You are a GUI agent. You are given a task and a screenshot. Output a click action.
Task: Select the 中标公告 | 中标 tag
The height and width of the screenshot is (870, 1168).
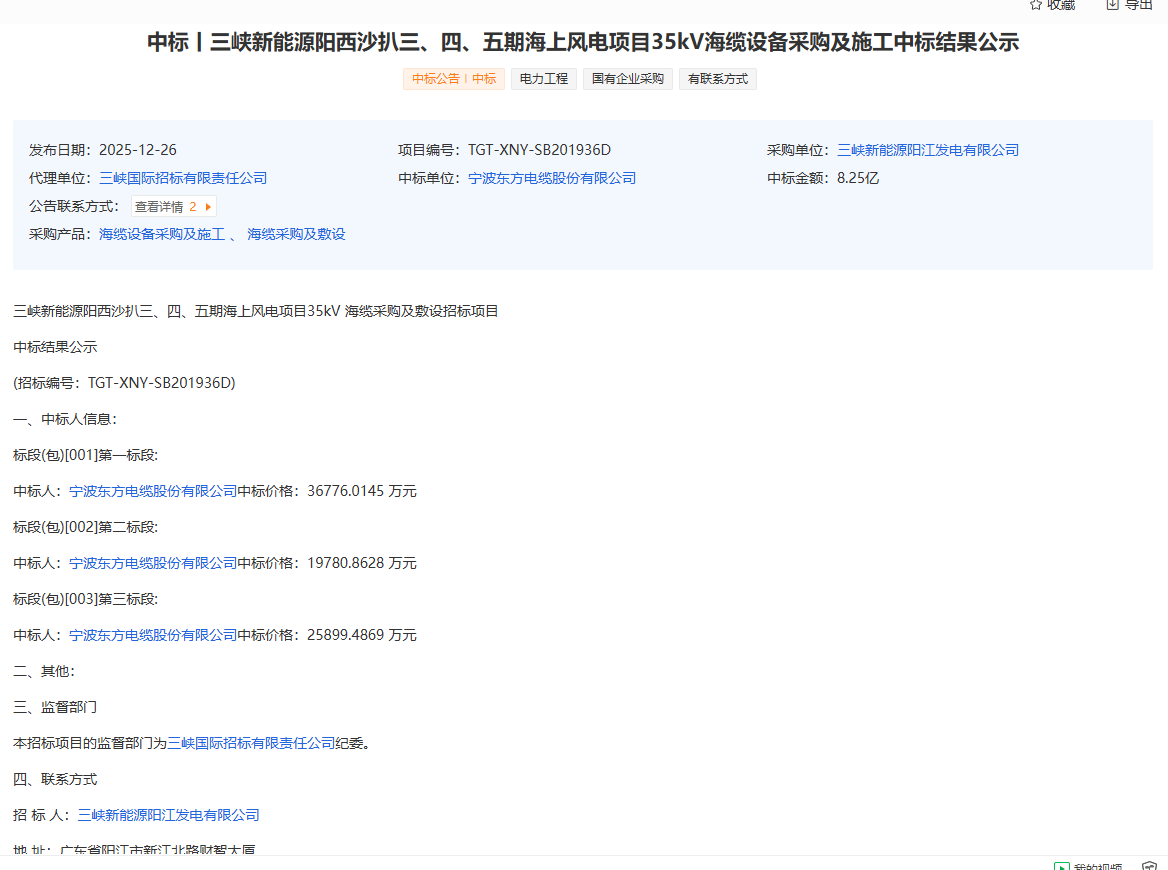click(x=454, y=79)
